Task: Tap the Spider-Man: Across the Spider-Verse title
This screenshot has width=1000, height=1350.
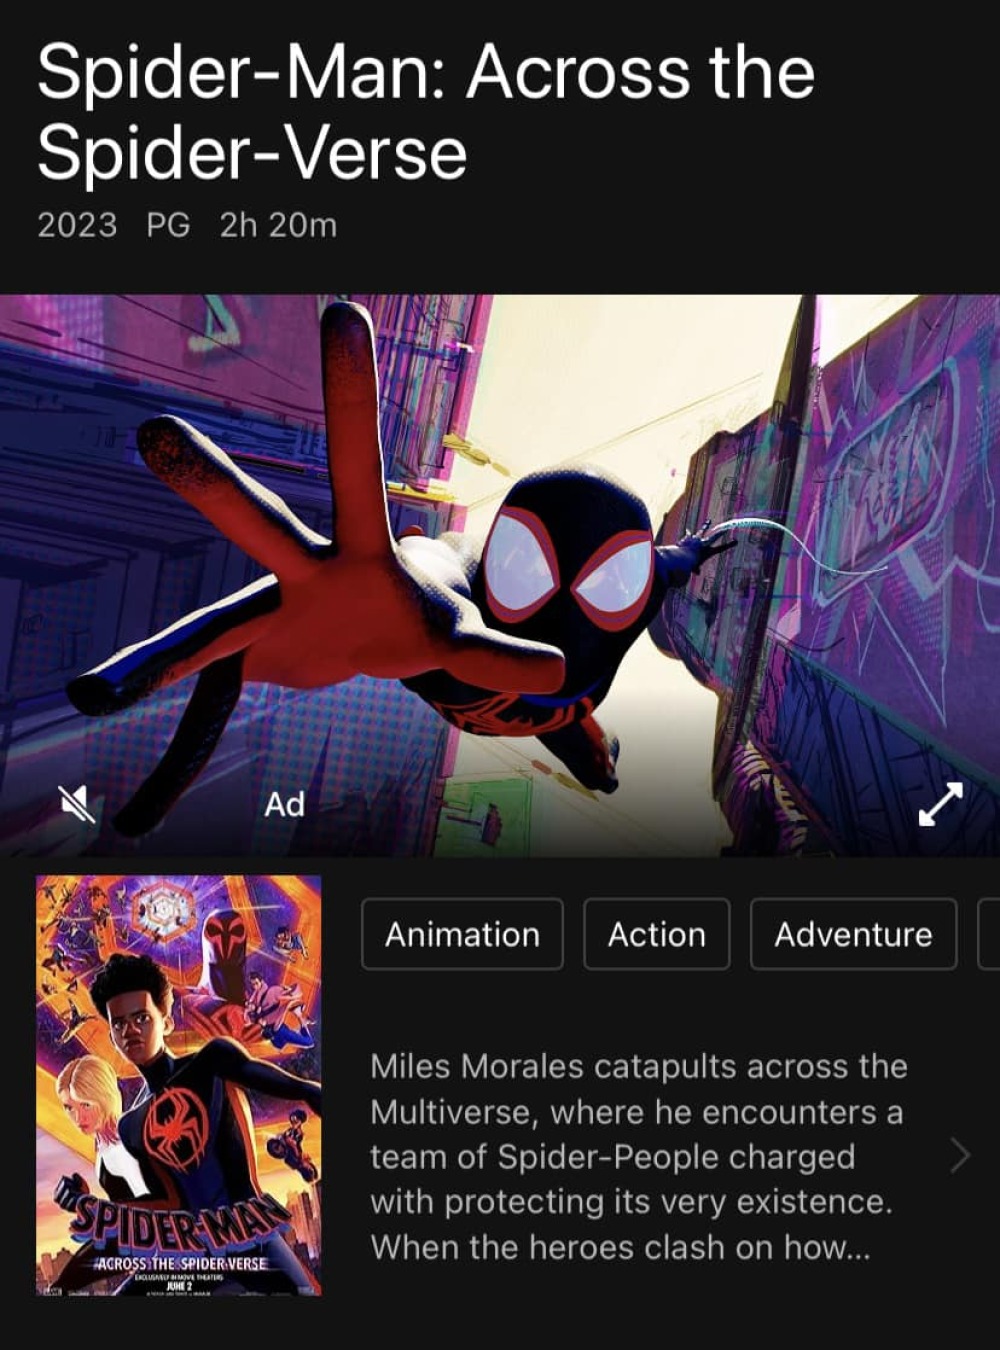Action: click(426, 112)
